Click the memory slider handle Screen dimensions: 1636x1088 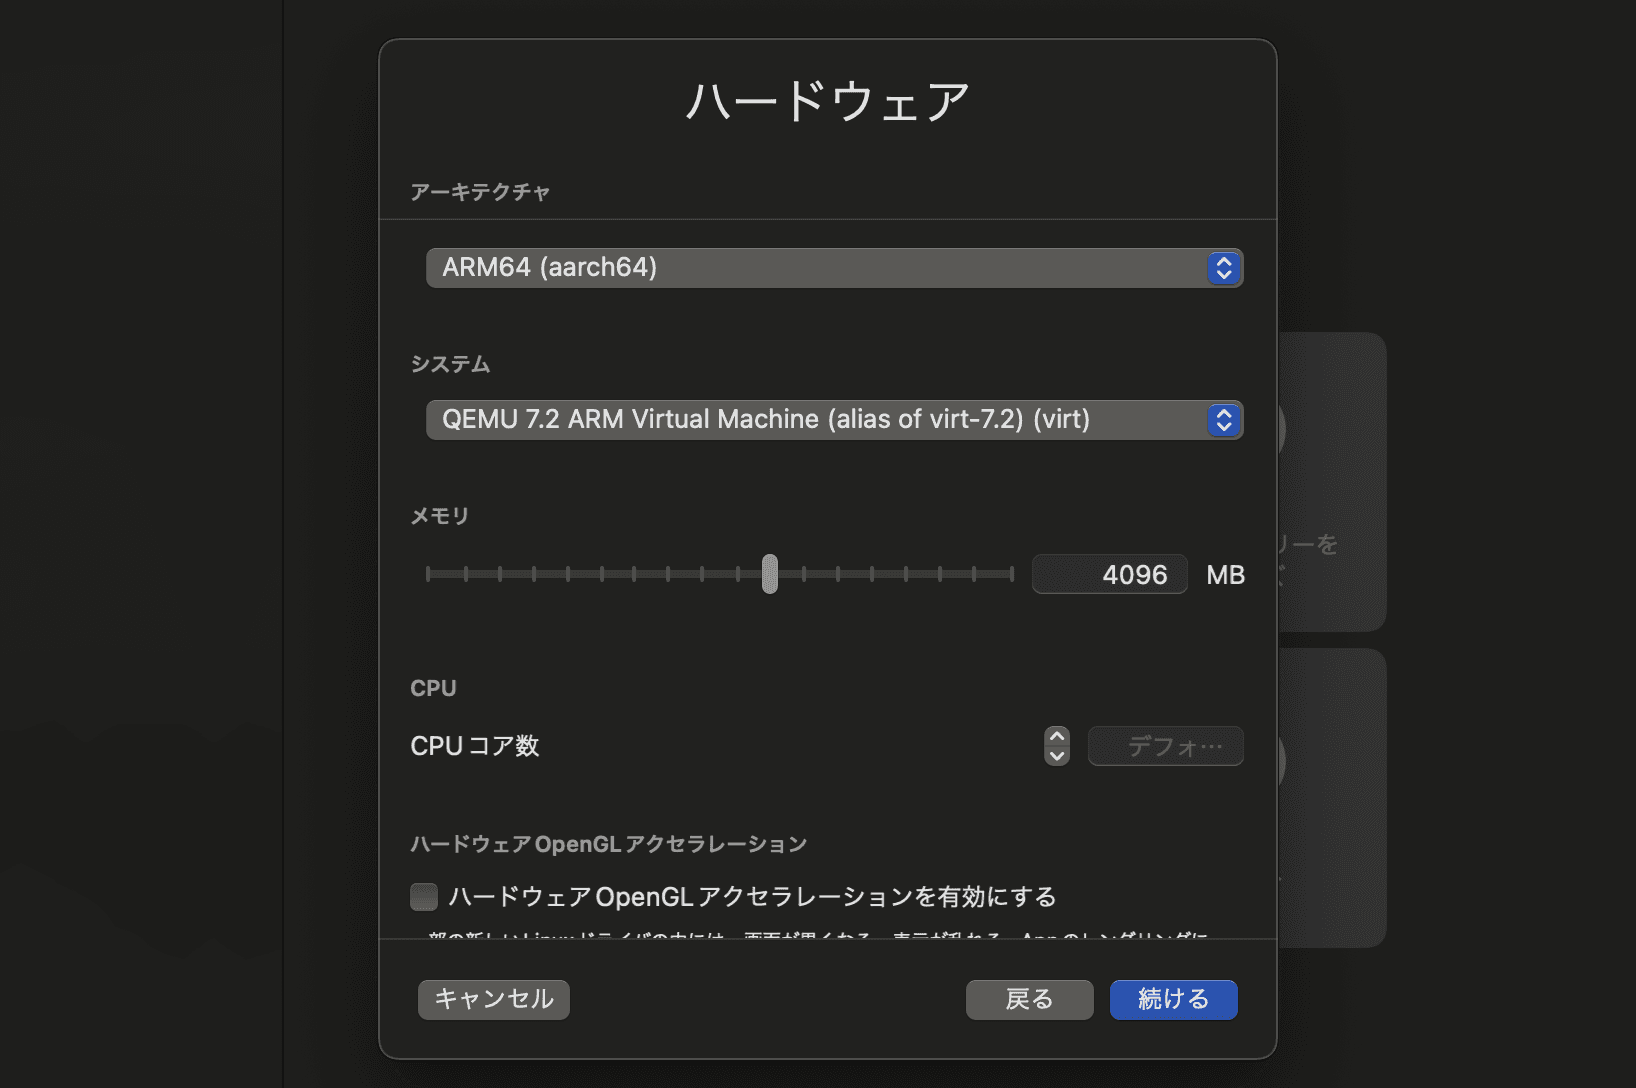coord(769,574)
